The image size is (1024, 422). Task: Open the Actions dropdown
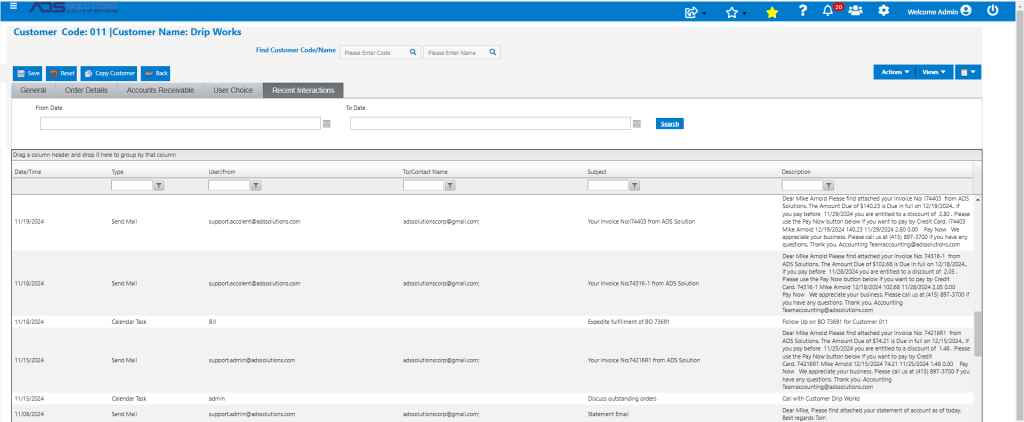pyautogui.click(x=895, y=72)
